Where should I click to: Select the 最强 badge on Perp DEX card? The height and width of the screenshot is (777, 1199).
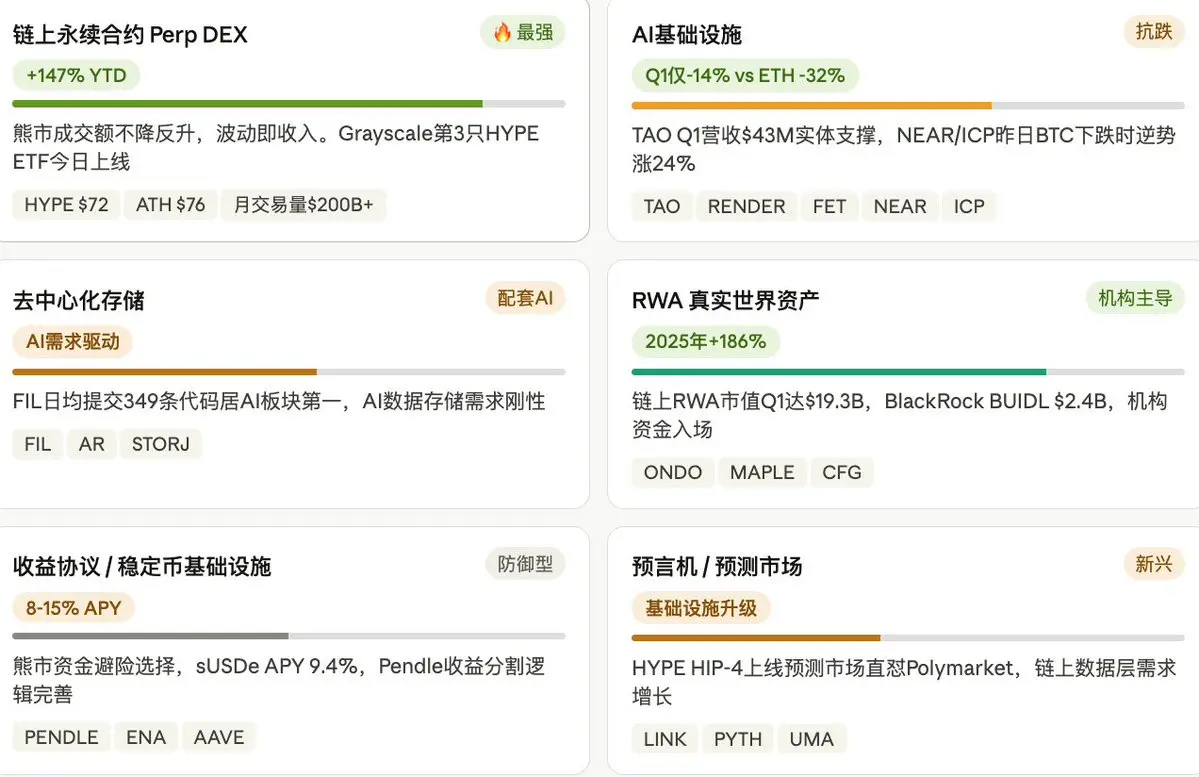click(x=523, y=33)
